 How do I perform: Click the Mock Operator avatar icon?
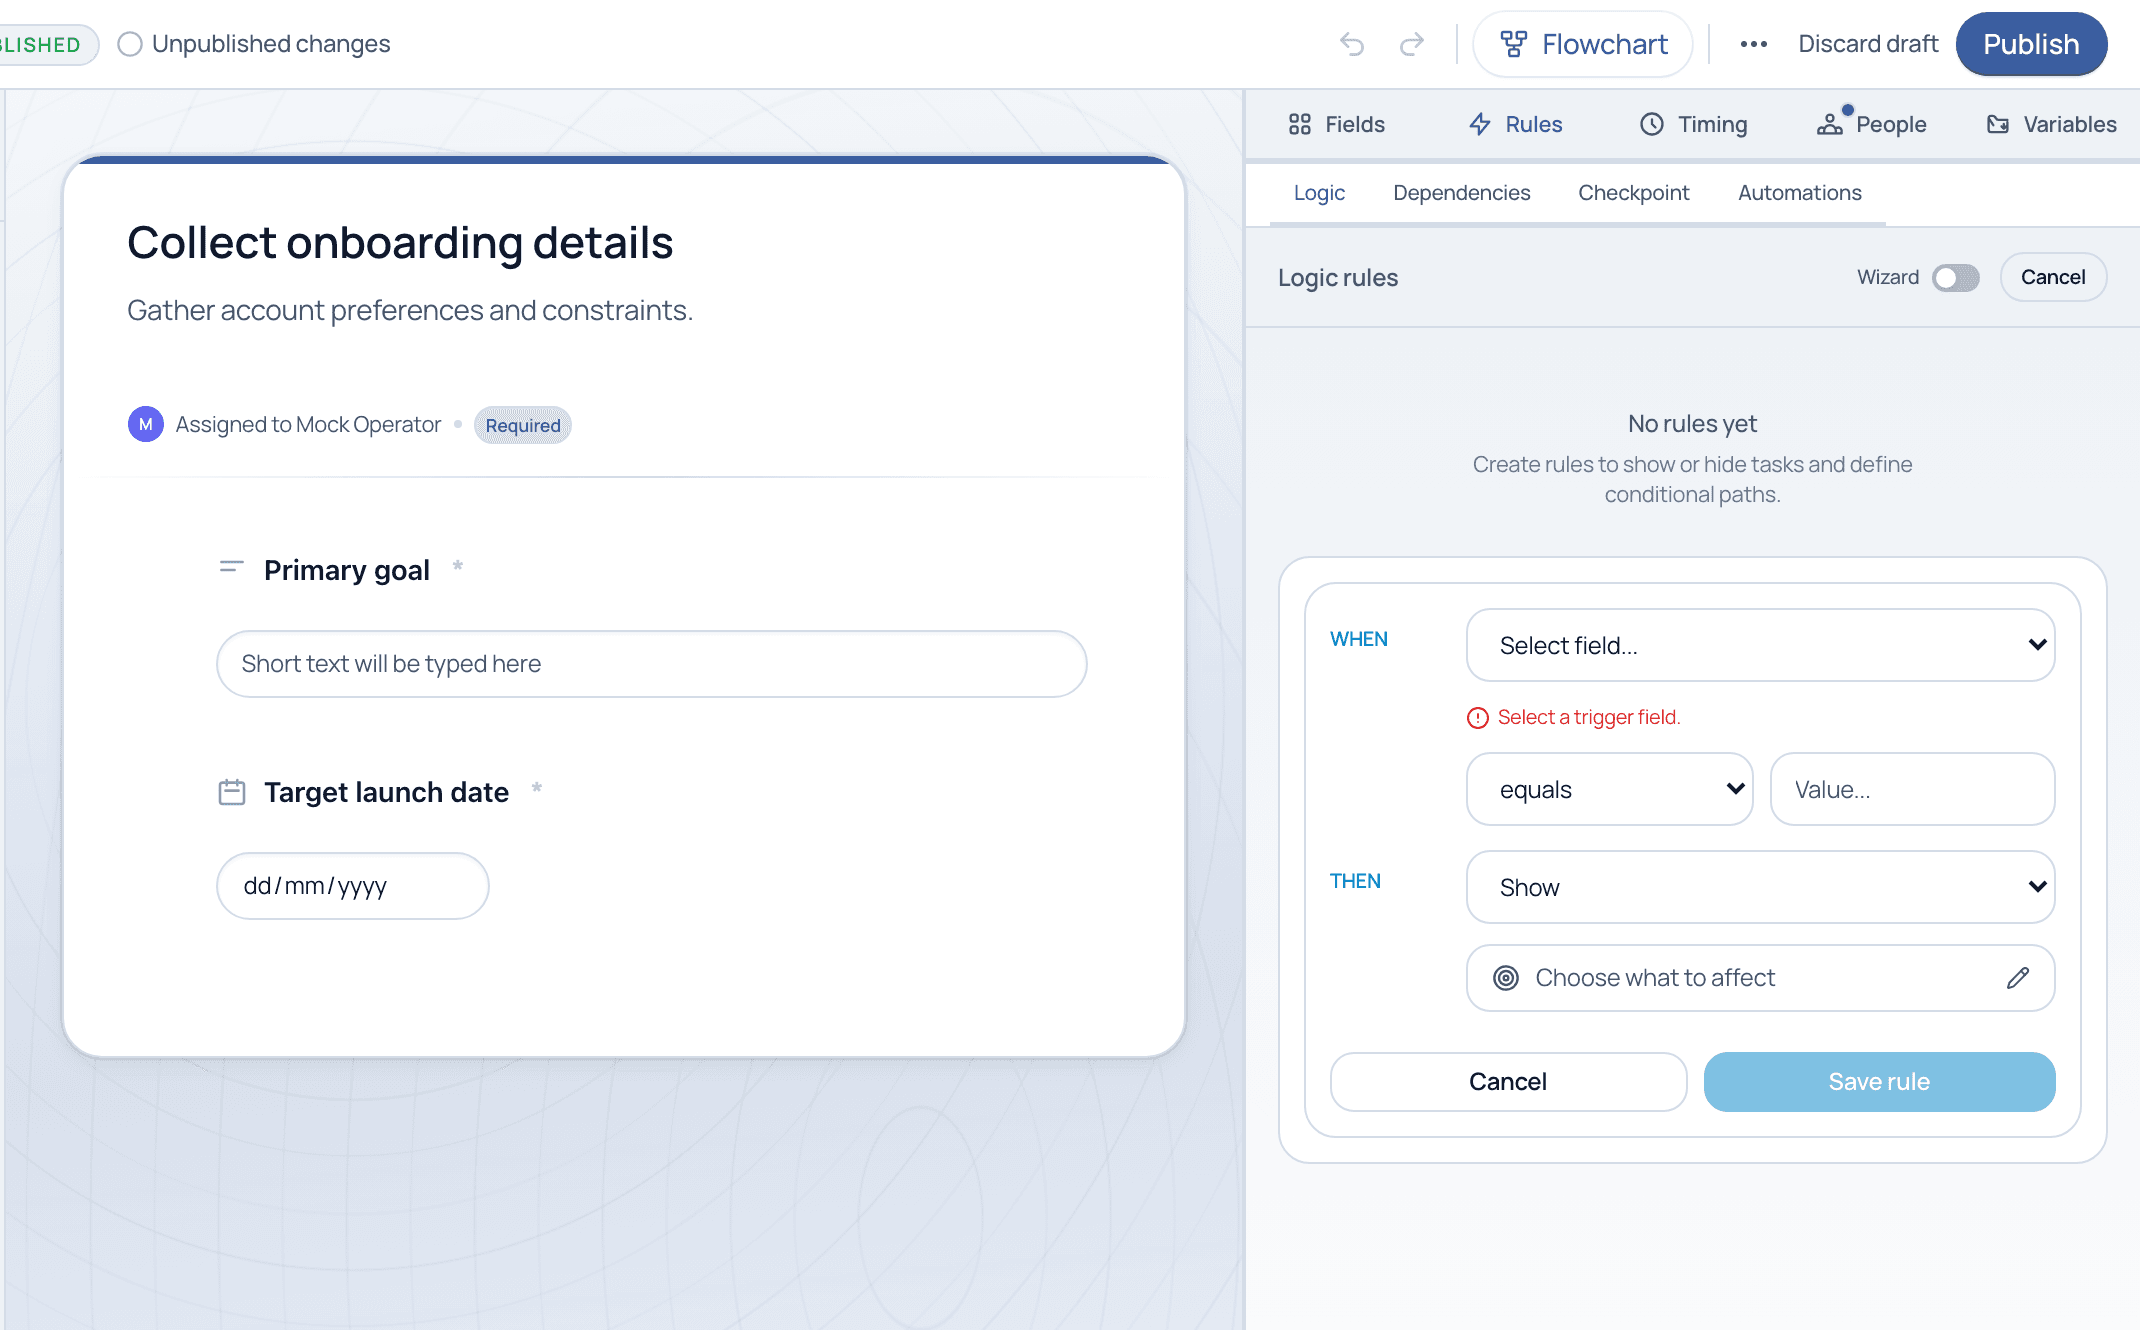pyautogui.click(x=146, y=424)
